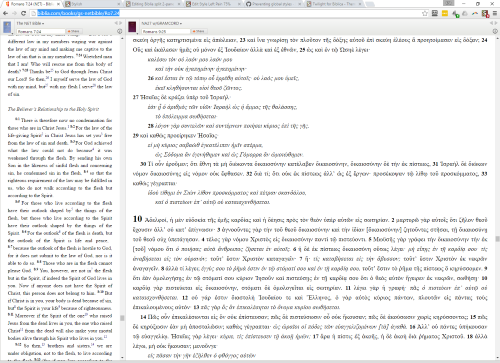Switch to the Stylish tab

(92, 4)
